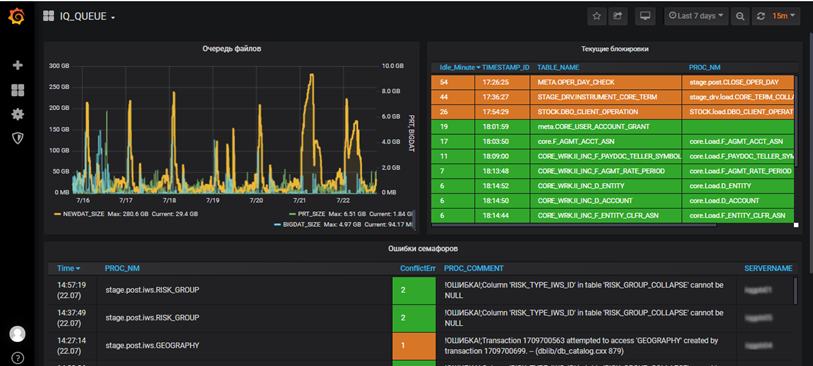
Task: Click the blue BIGDAT_SIZE color line
Action: 277,224
